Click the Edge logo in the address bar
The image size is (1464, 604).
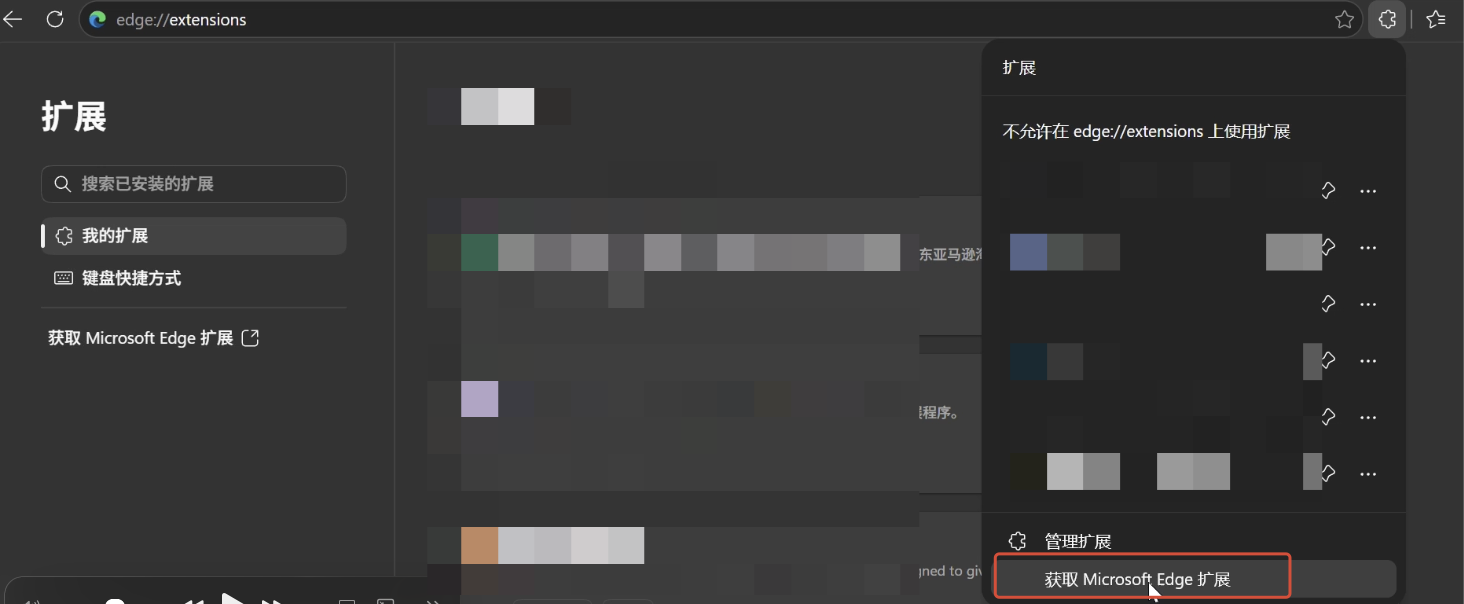(97, 19)
